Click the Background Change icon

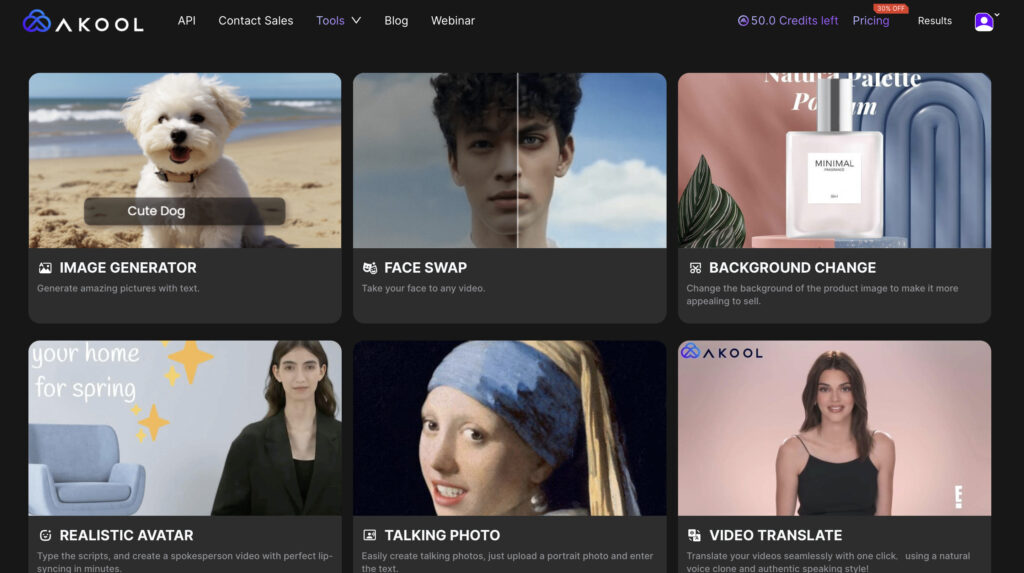coord(695,268)
